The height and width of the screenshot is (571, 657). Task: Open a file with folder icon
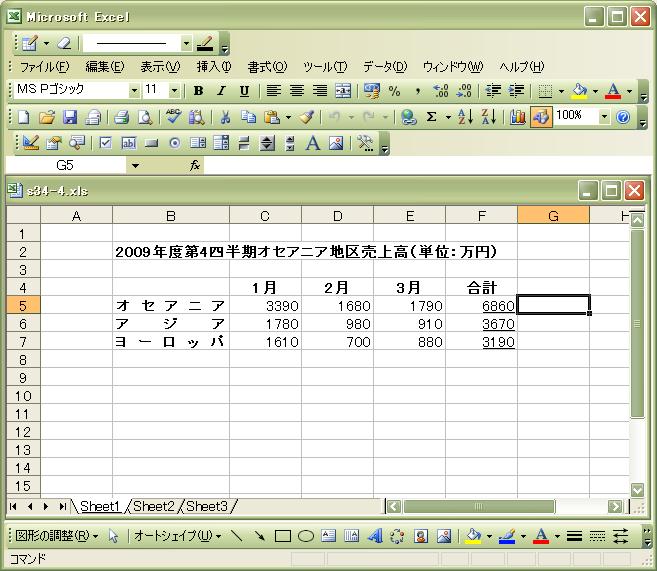tap(47, 117)
